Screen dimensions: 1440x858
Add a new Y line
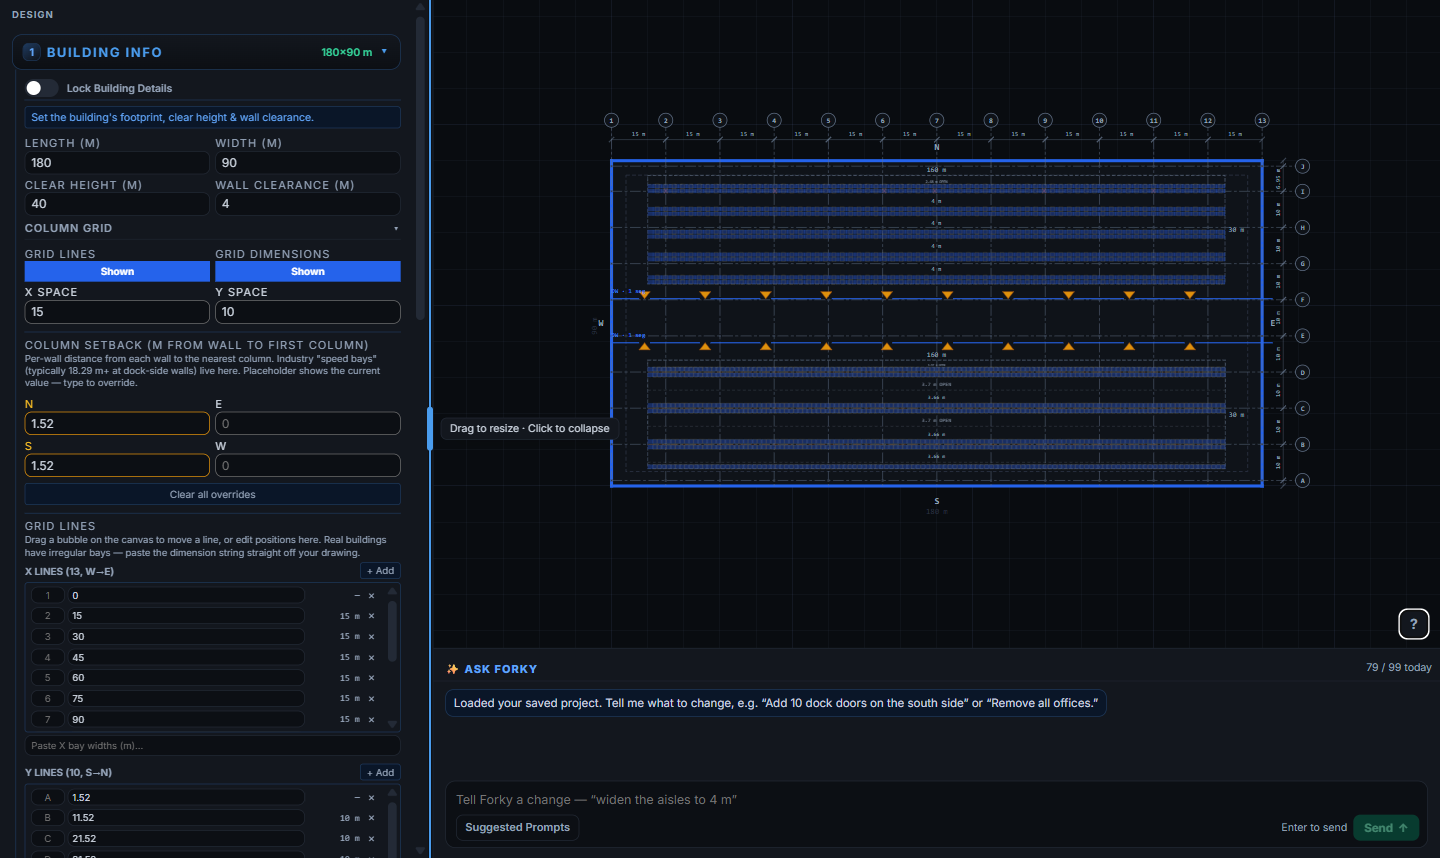tap(380, 773)
